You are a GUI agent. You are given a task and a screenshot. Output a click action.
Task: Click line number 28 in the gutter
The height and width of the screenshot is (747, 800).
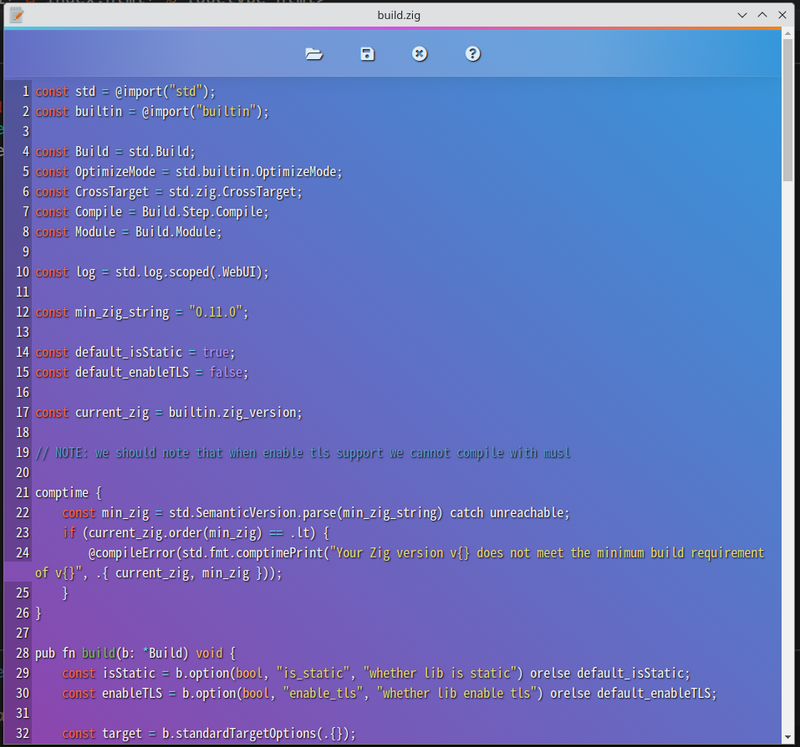pos(22,653)
